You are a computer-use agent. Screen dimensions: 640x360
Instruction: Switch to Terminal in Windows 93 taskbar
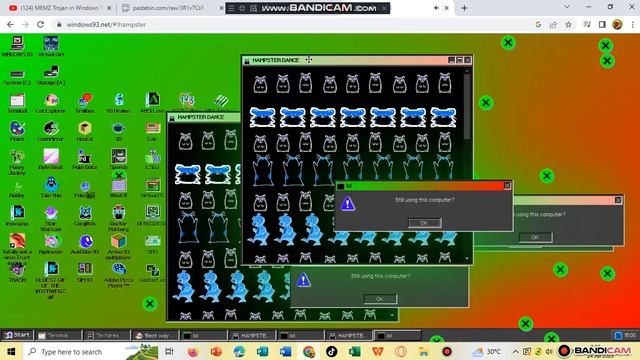coord(58,336)
